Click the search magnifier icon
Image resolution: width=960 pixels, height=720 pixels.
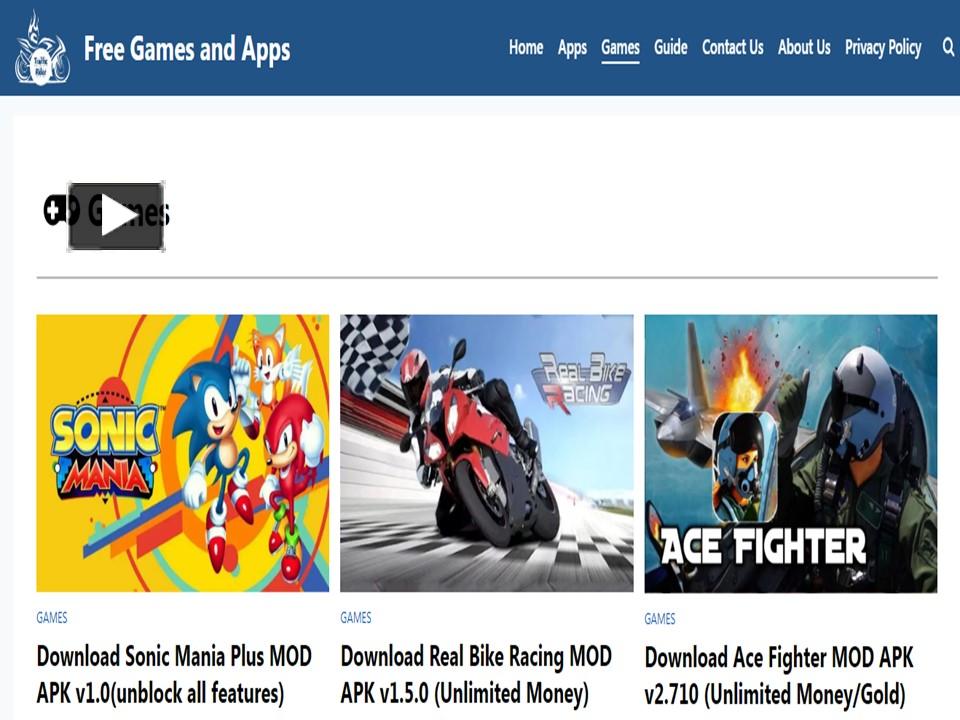948,47
